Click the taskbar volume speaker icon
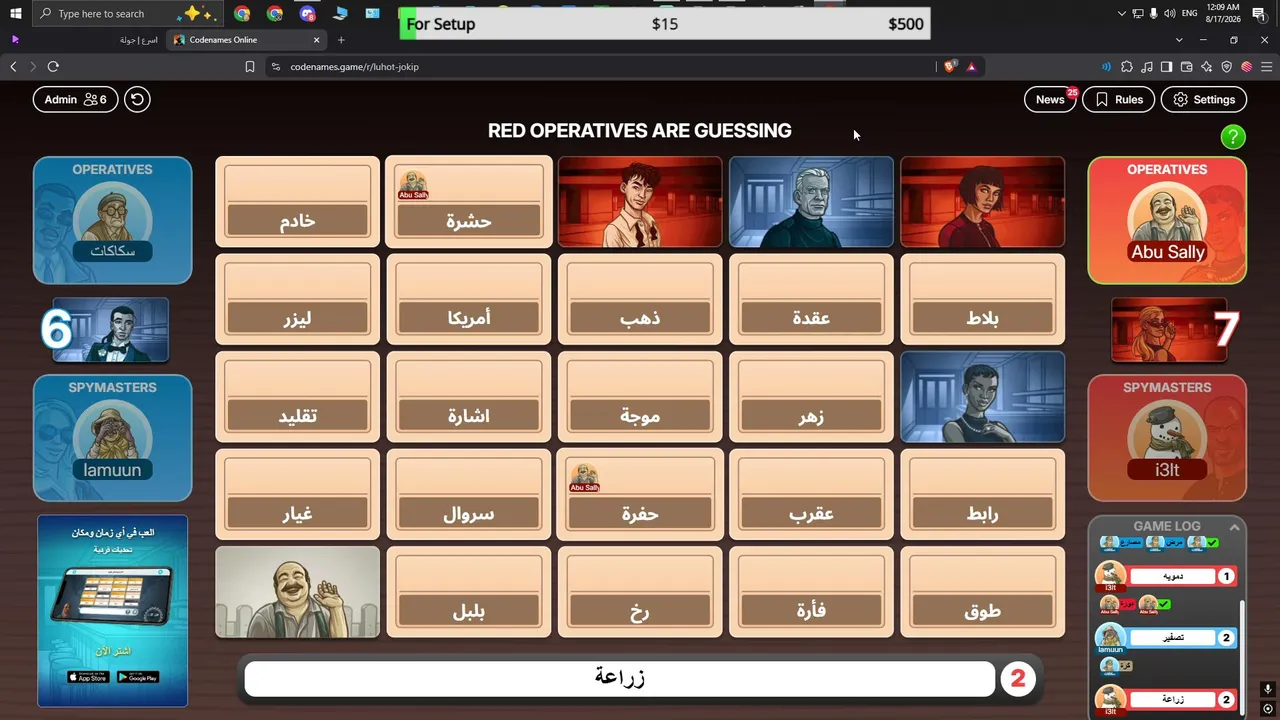The width and height of the screenshot is (1280, 720). coord(1169,14)
